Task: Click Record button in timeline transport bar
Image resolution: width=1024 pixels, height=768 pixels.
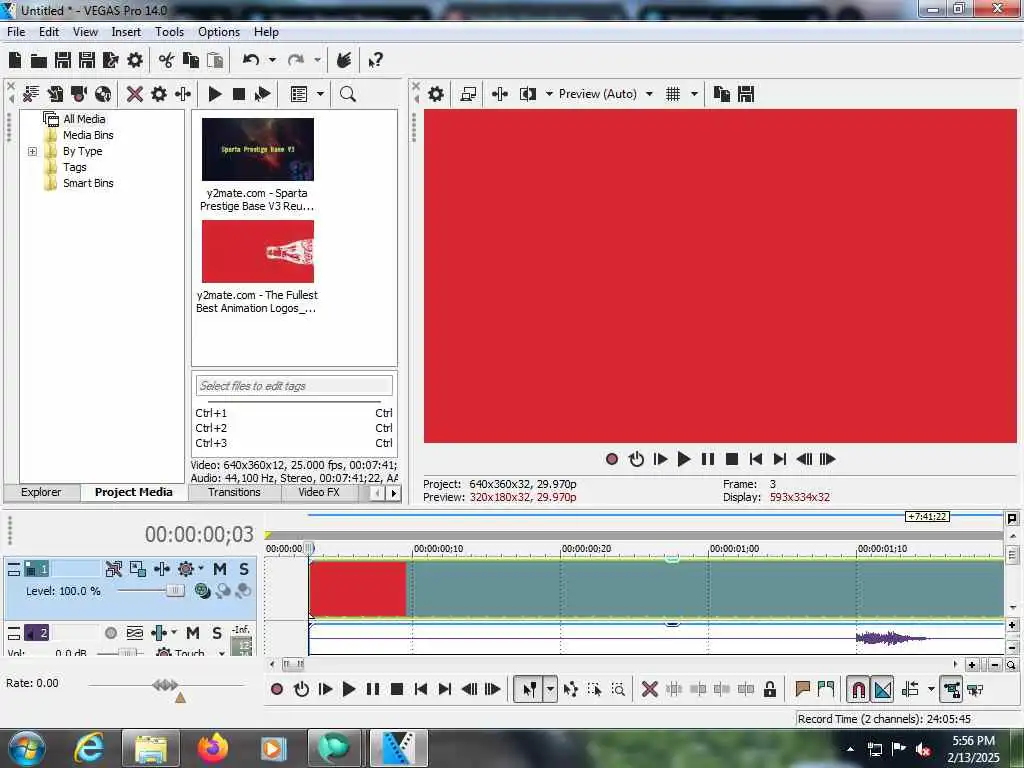Action: pos(276,689)
